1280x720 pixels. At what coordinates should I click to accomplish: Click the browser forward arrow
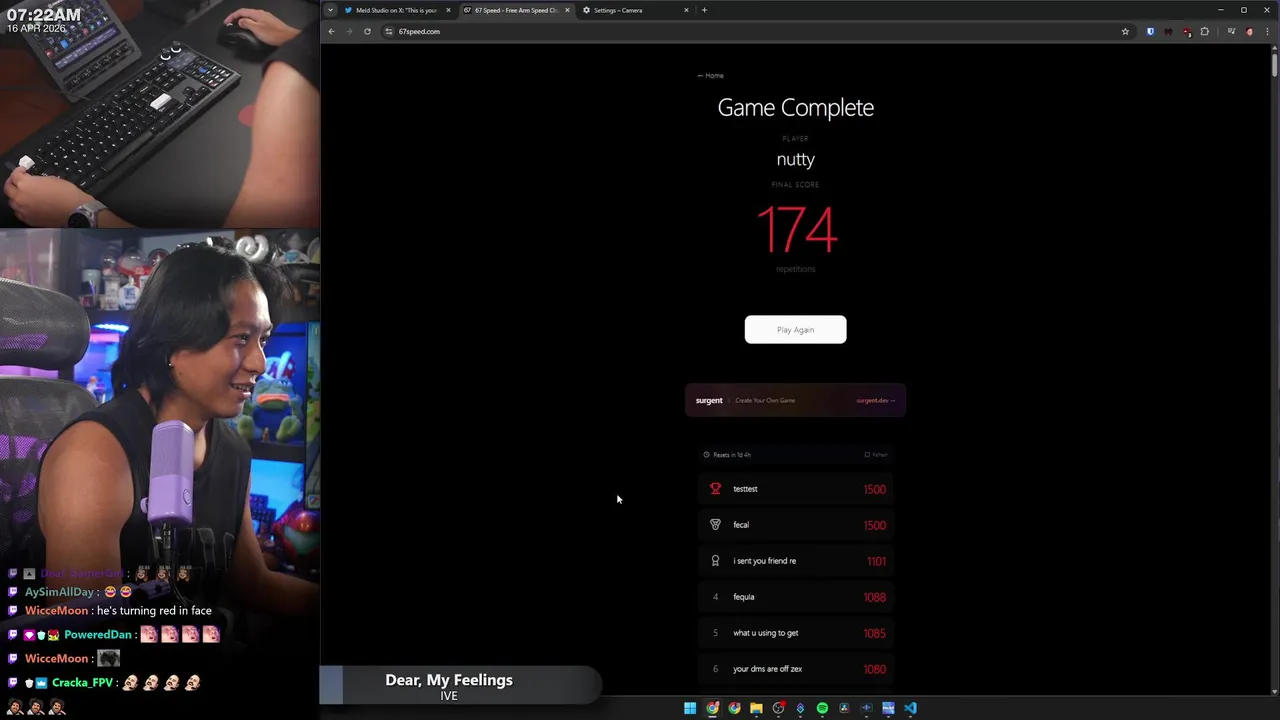[x=349, y=31]
